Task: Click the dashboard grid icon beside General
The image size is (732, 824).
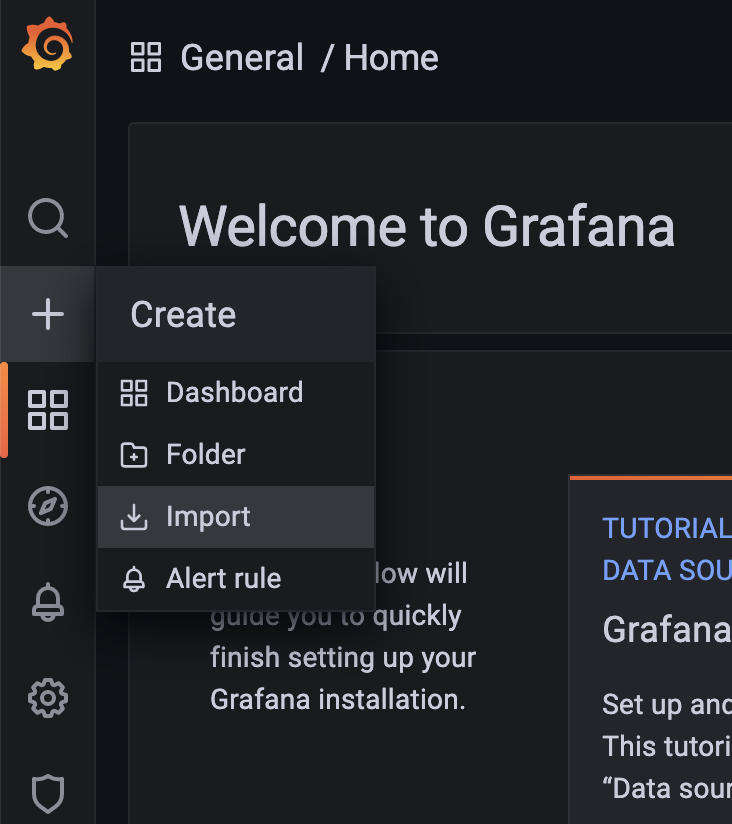Action: pos(146,57)
